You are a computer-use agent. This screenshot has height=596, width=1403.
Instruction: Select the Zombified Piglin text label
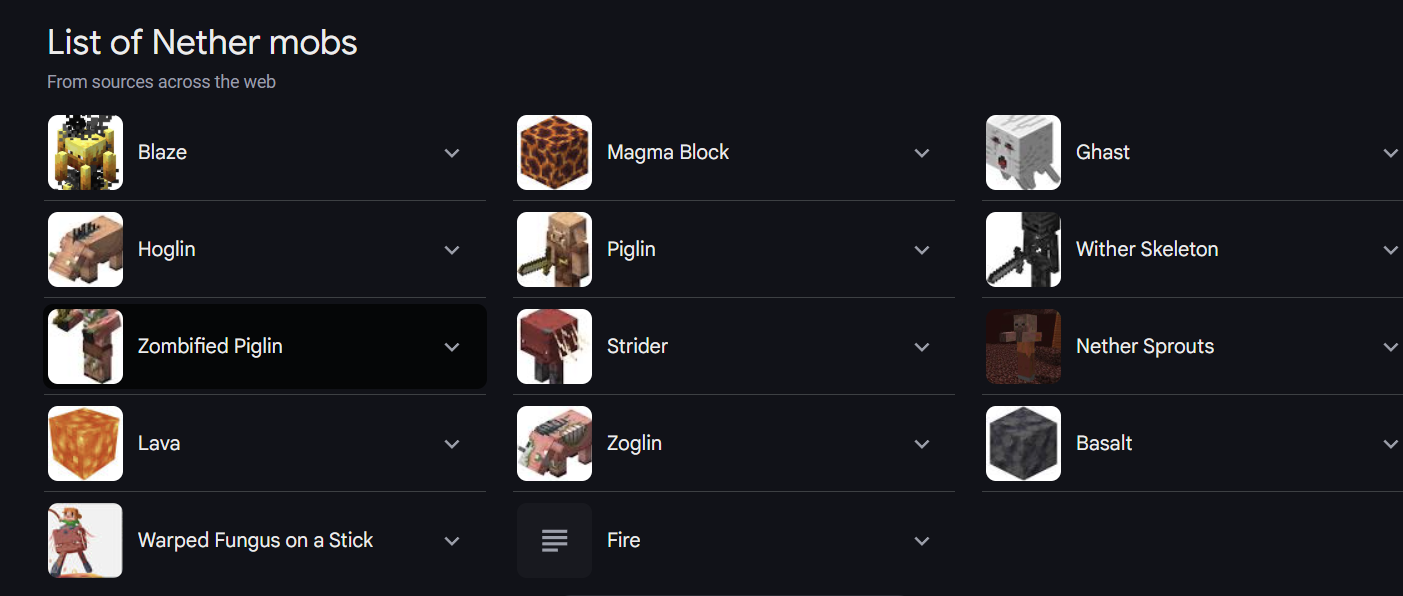[x=210, y=346]
